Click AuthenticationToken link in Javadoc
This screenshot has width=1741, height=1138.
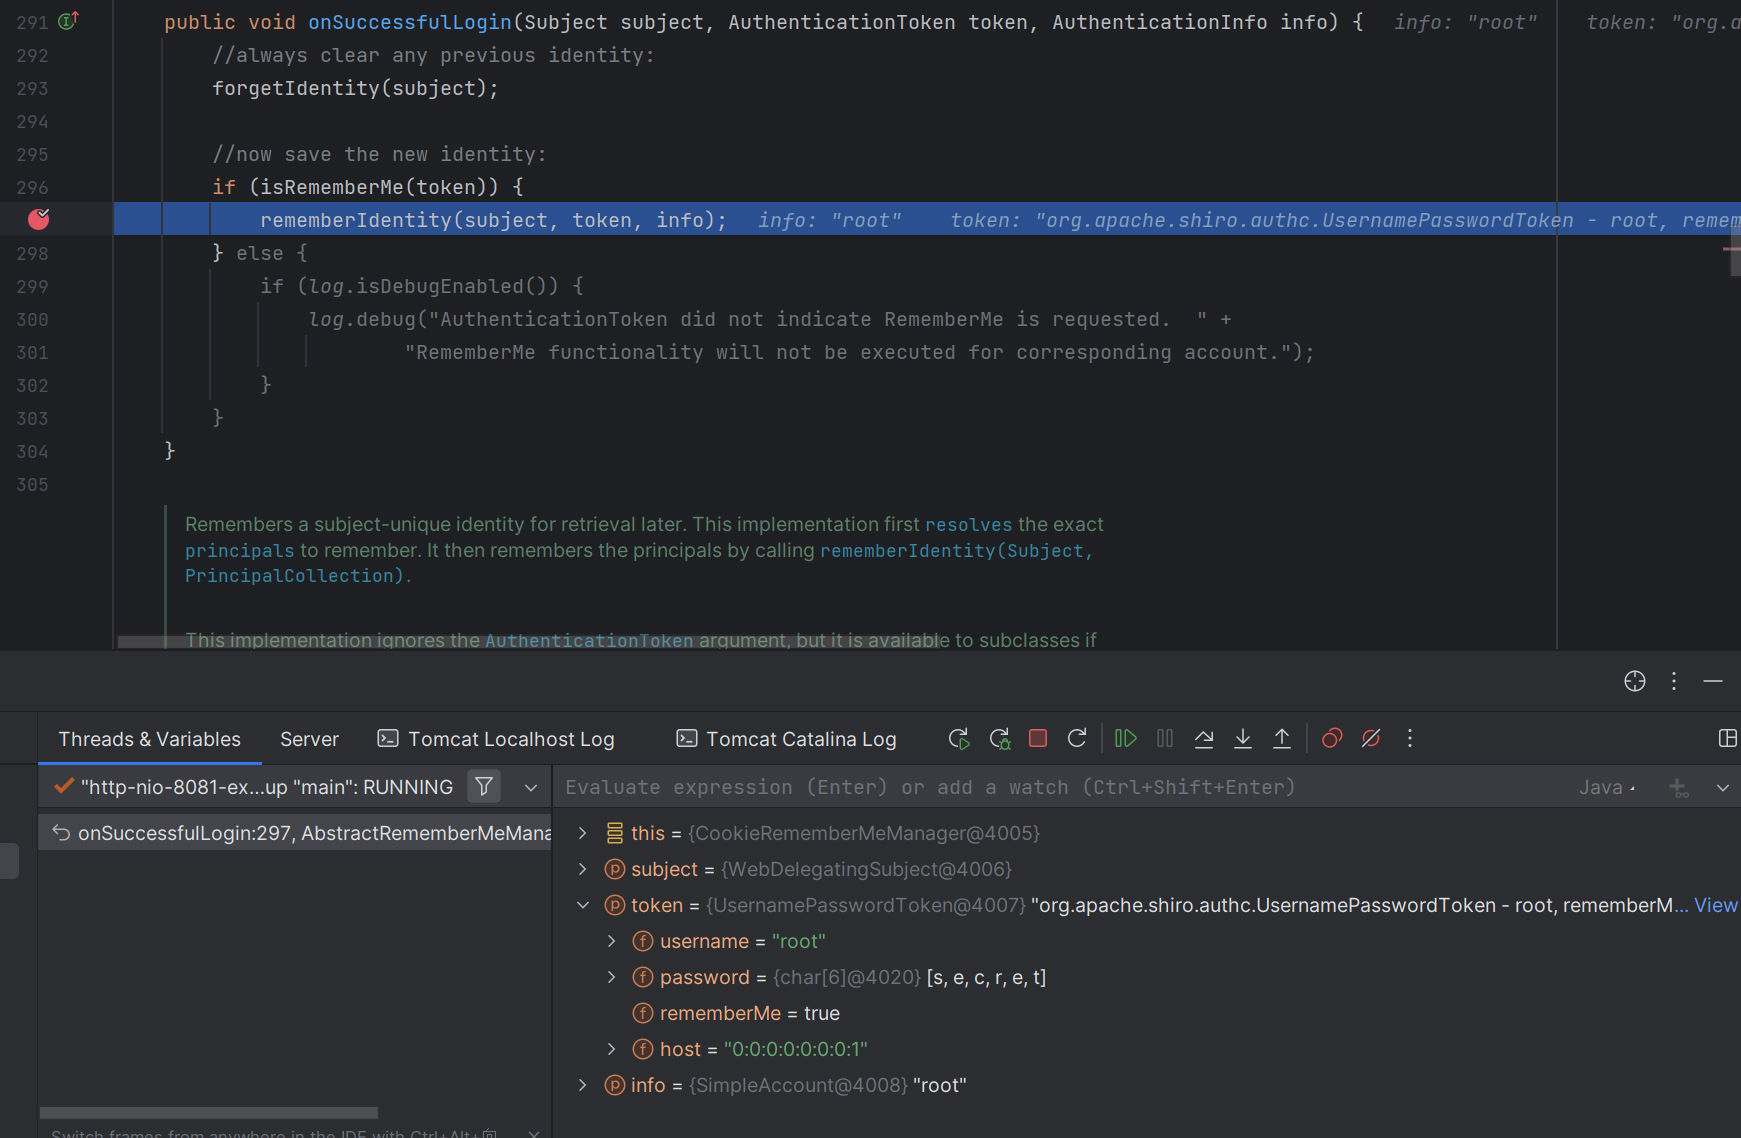click(589, 640)
